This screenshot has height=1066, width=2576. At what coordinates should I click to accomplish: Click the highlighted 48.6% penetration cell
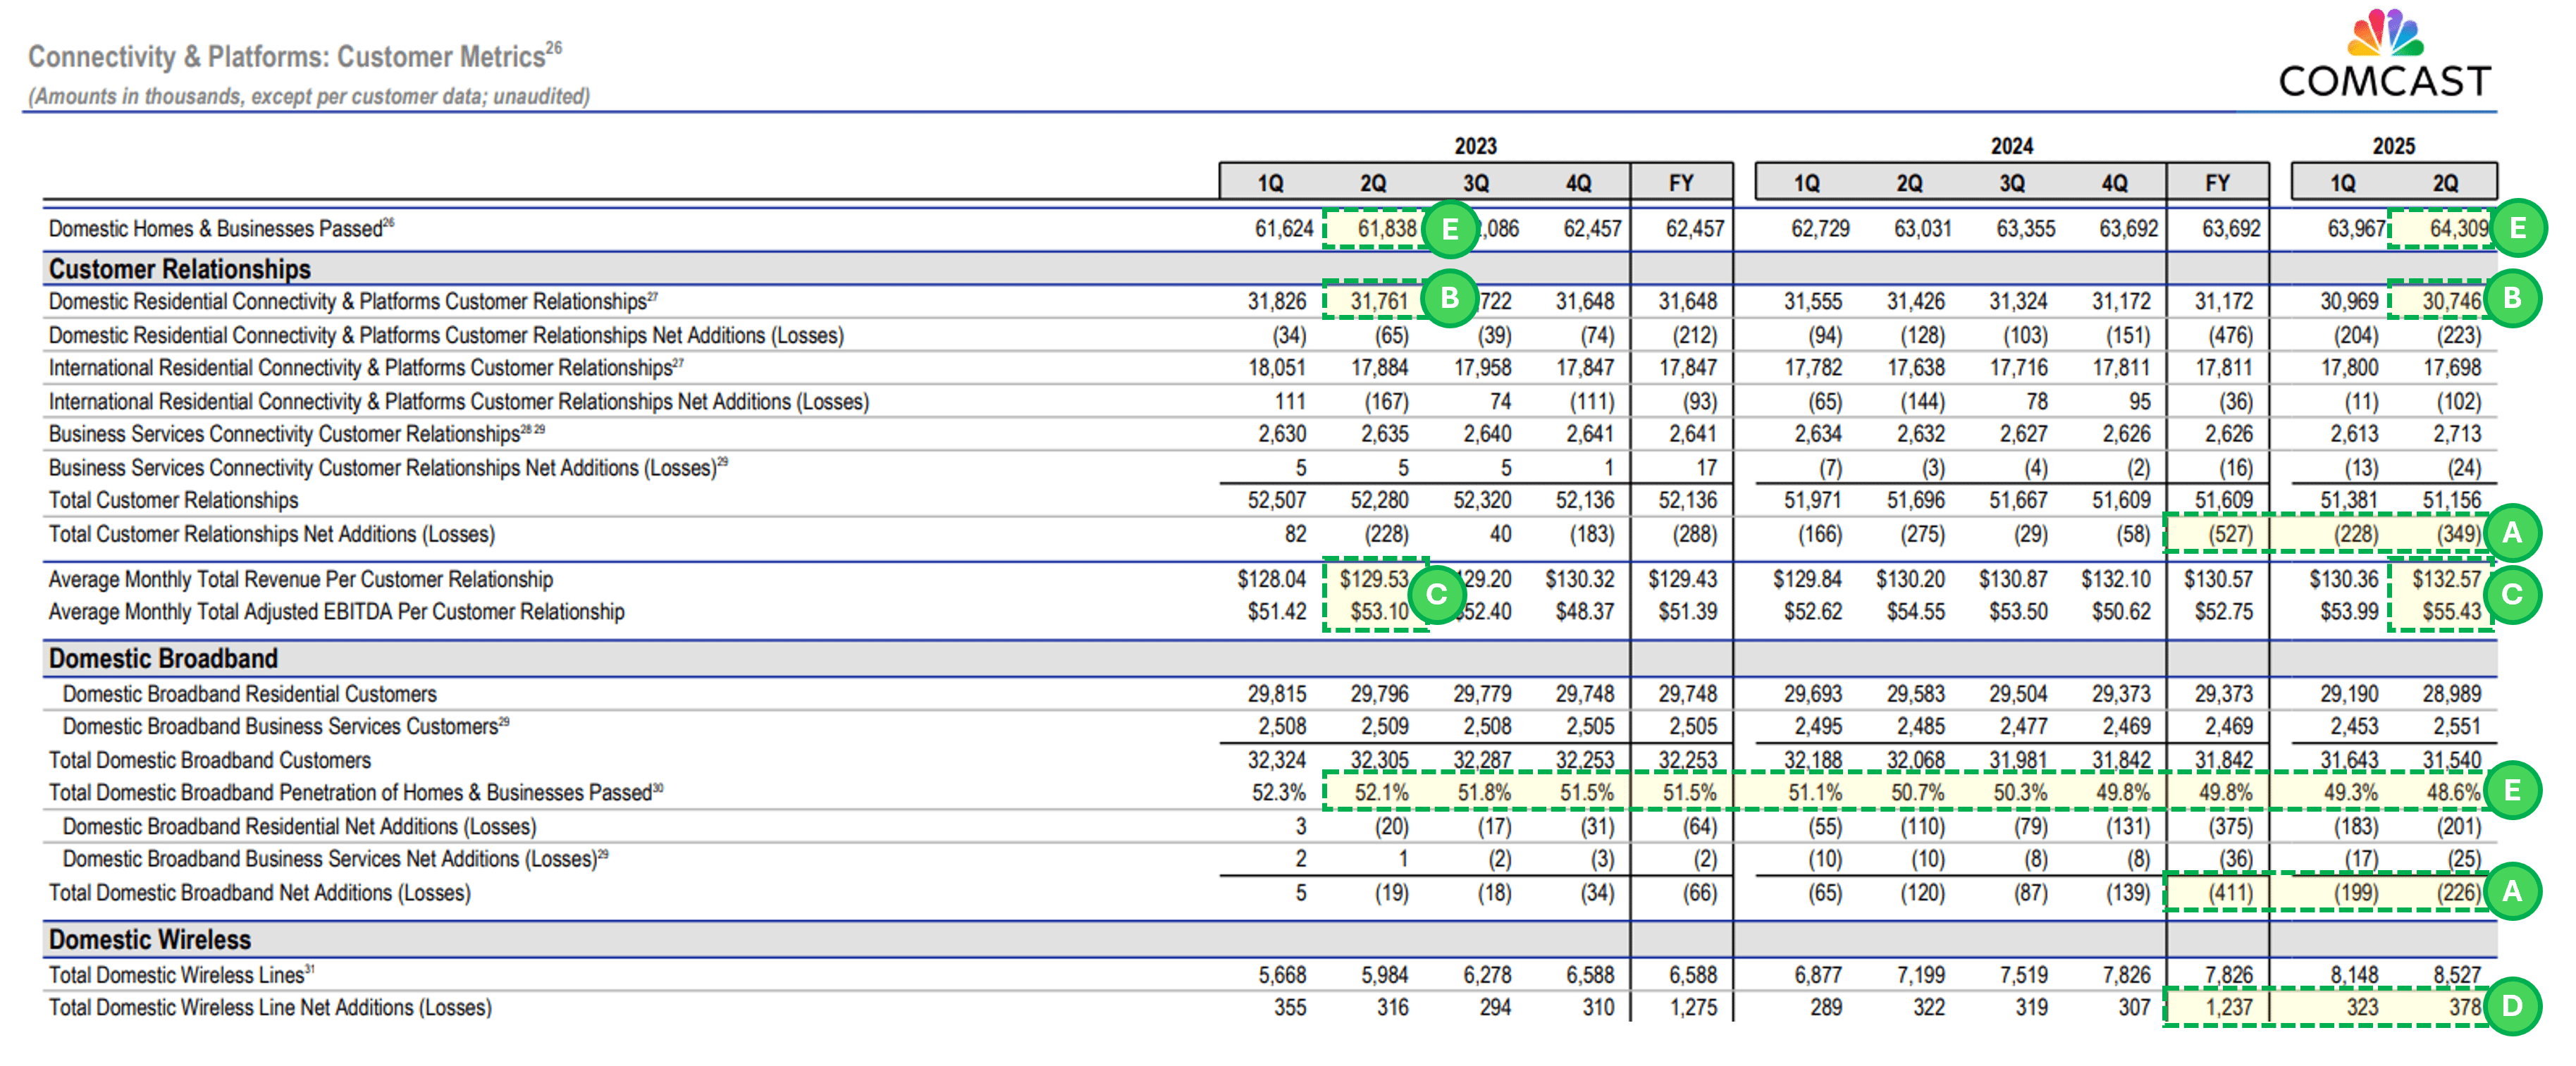click(x=2453, y=791)
